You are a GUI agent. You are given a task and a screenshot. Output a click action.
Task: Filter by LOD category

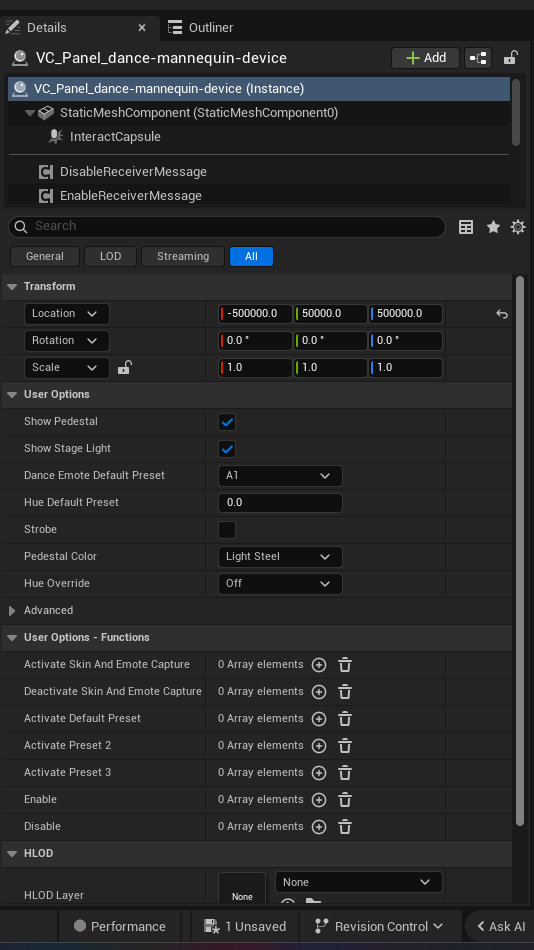[110, 256]
